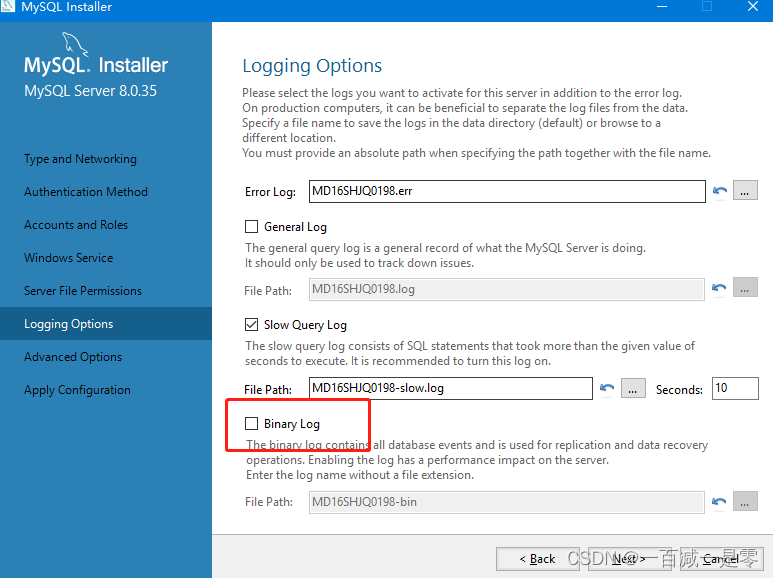Go to Advanced Options step
Image resolution: width=773 pixels, height=578 pixels.
(x=73, y=357)
